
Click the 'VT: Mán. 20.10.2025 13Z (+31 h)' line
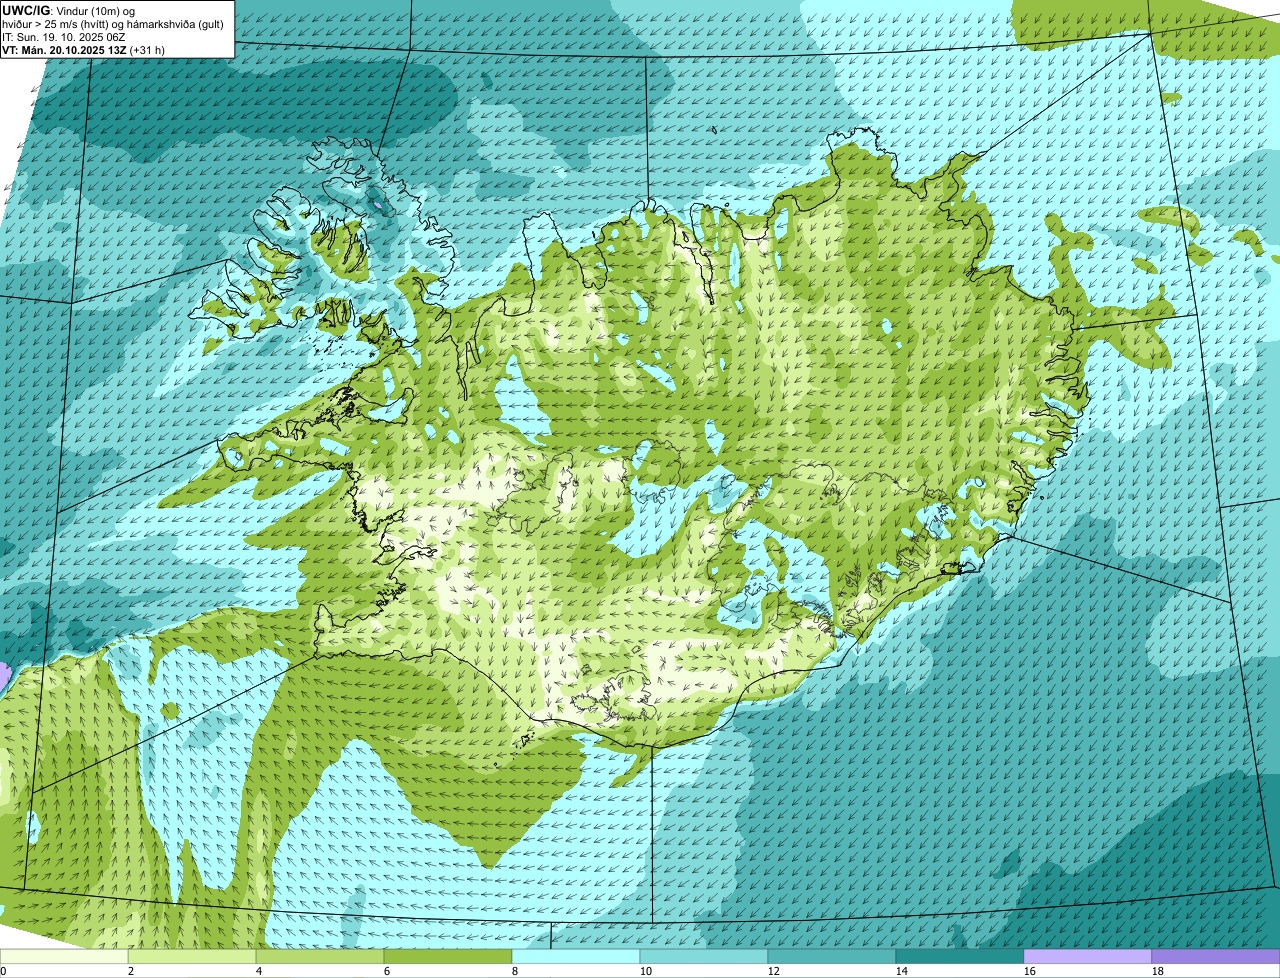pos(83,50)
